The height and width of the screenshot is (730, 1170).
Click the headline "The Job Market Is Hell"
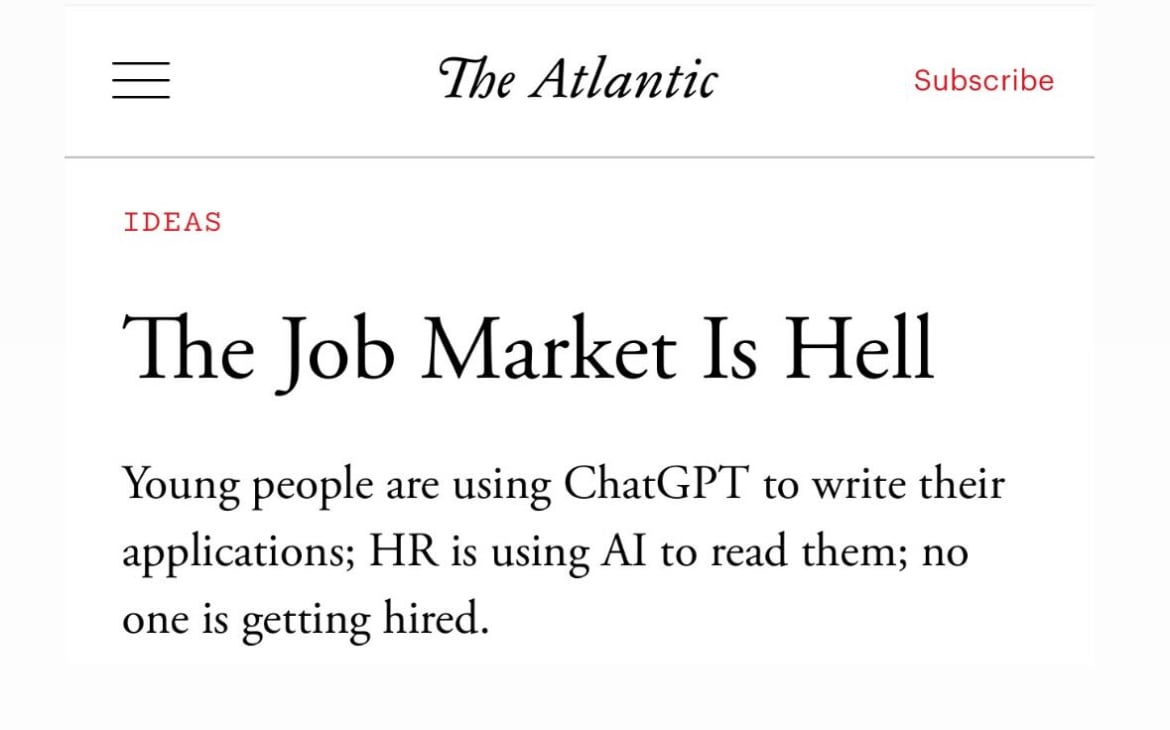pos(528,350)
